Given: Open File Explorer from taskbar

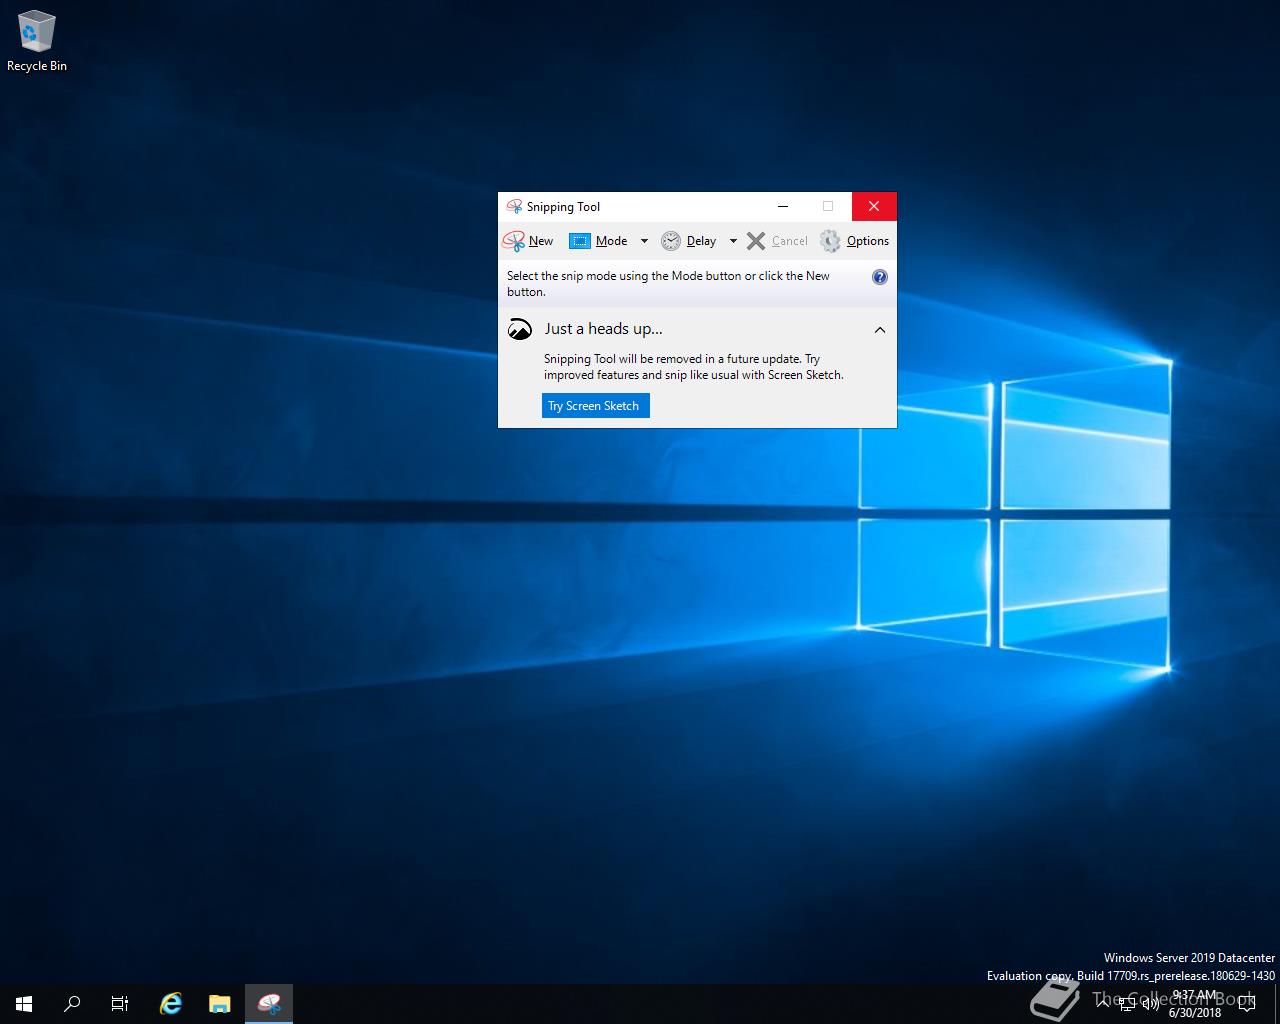Looking at the screenshot, I should [x=220, y=1004].
